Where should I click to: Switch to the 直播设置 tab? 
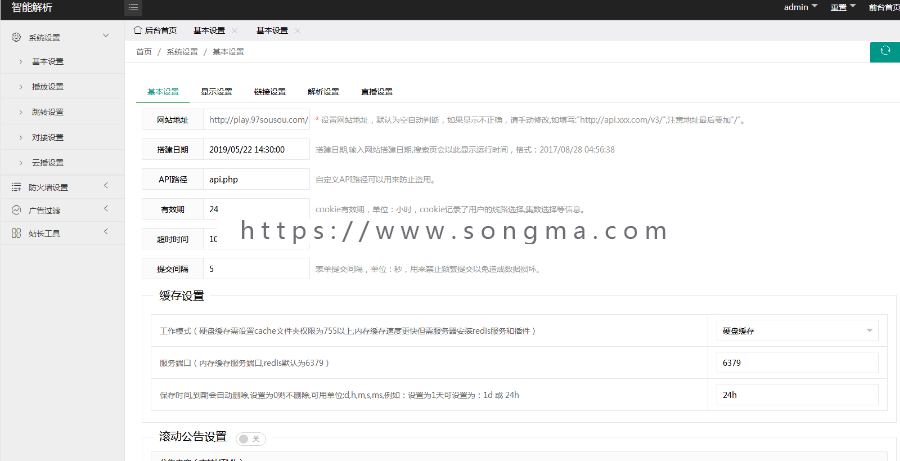pyautogui.click(x=377, y=92)
